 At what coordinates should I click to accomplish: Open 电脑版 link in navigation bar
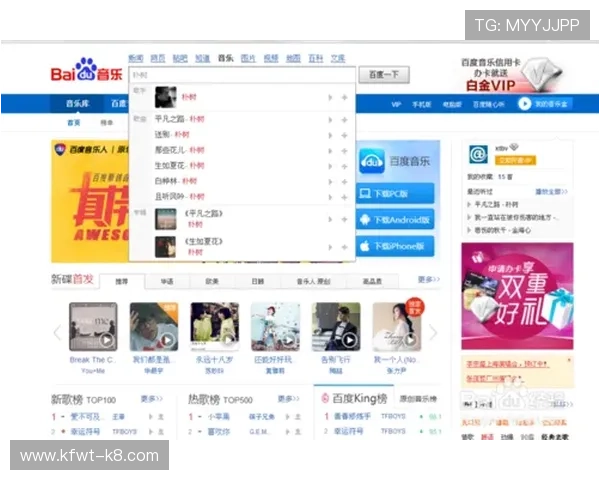[452, 104]
